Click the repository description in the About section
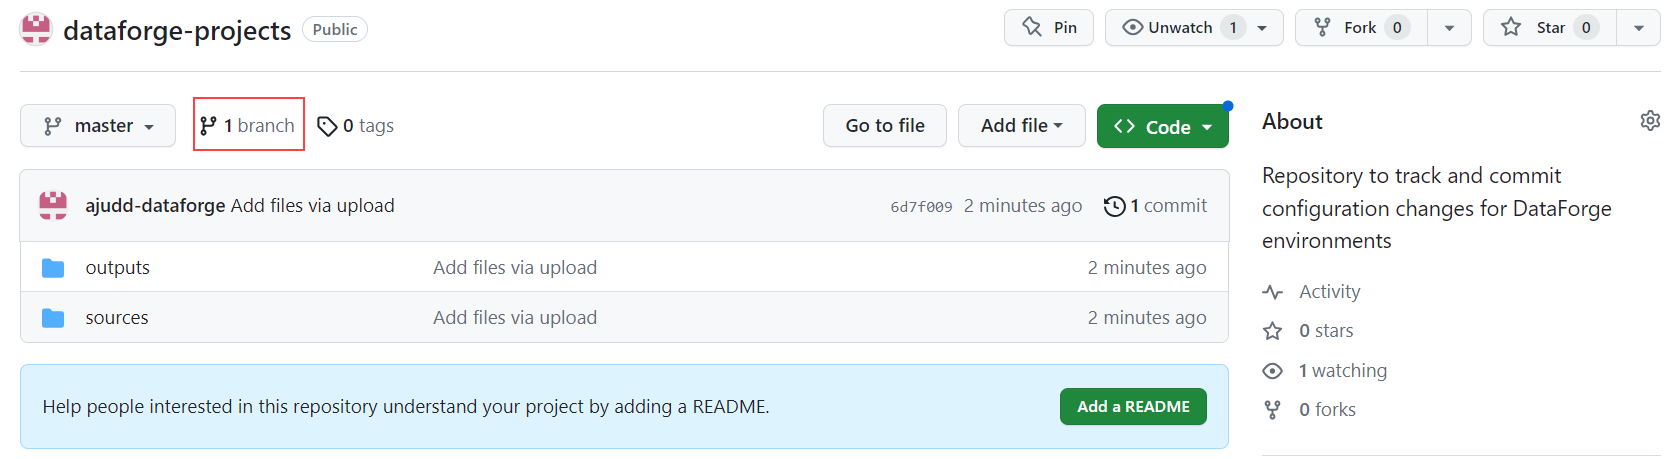Image resolution: width=1675 pixels, height=459 pixels. point(1437,208)
